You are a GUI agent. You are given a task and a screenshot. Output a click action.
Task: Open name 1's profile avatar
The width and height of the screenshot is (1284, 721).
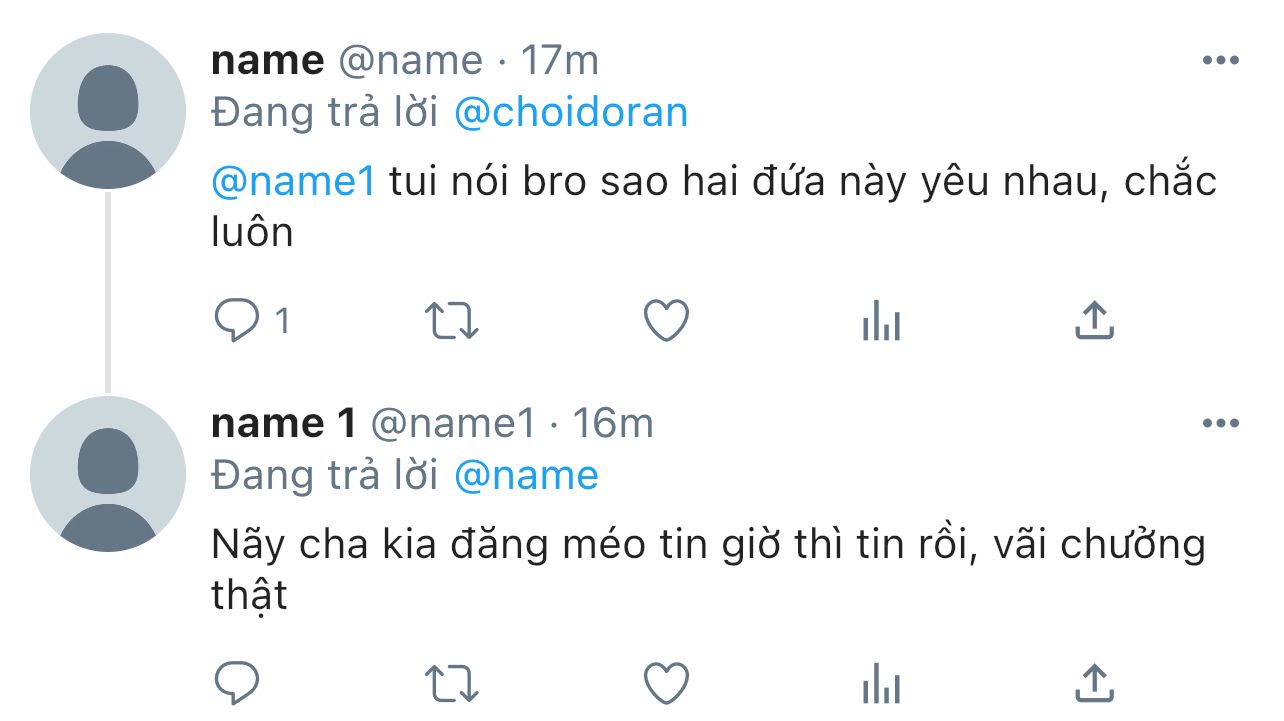108,474
